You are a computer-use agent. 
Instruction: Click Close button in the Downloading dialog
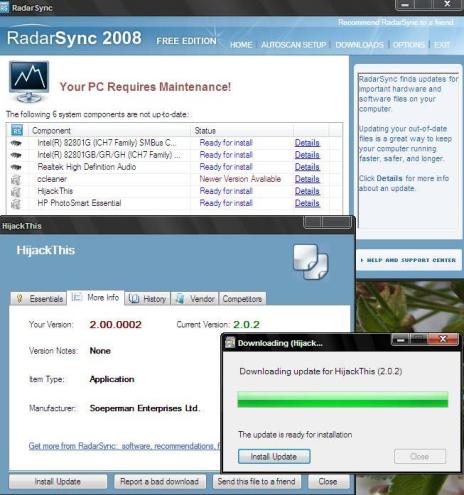[420, 456]
